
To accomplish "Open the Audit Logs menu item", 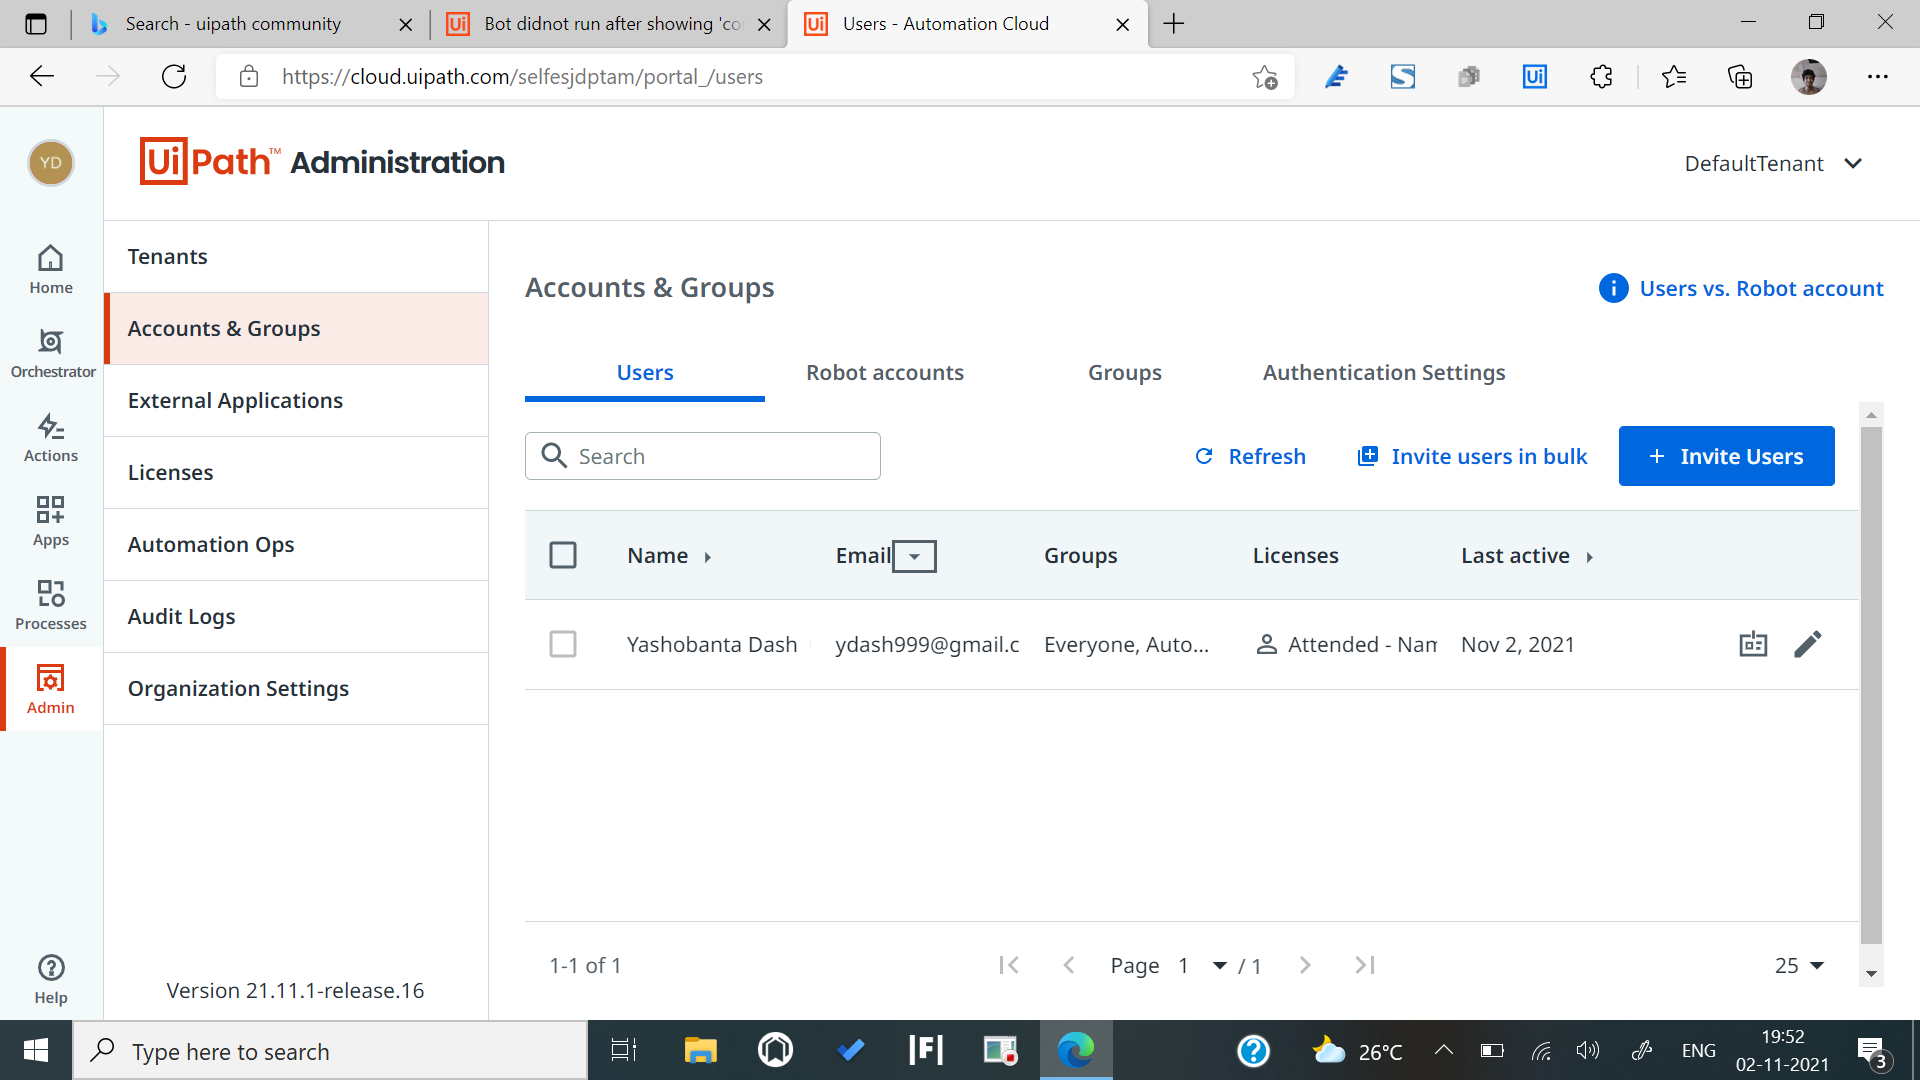I will (x=182, y=616).
